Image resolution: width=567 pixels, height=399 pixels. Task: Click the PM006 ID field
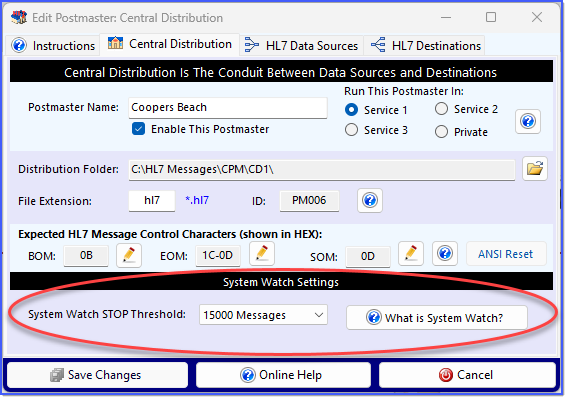point(309,200)
